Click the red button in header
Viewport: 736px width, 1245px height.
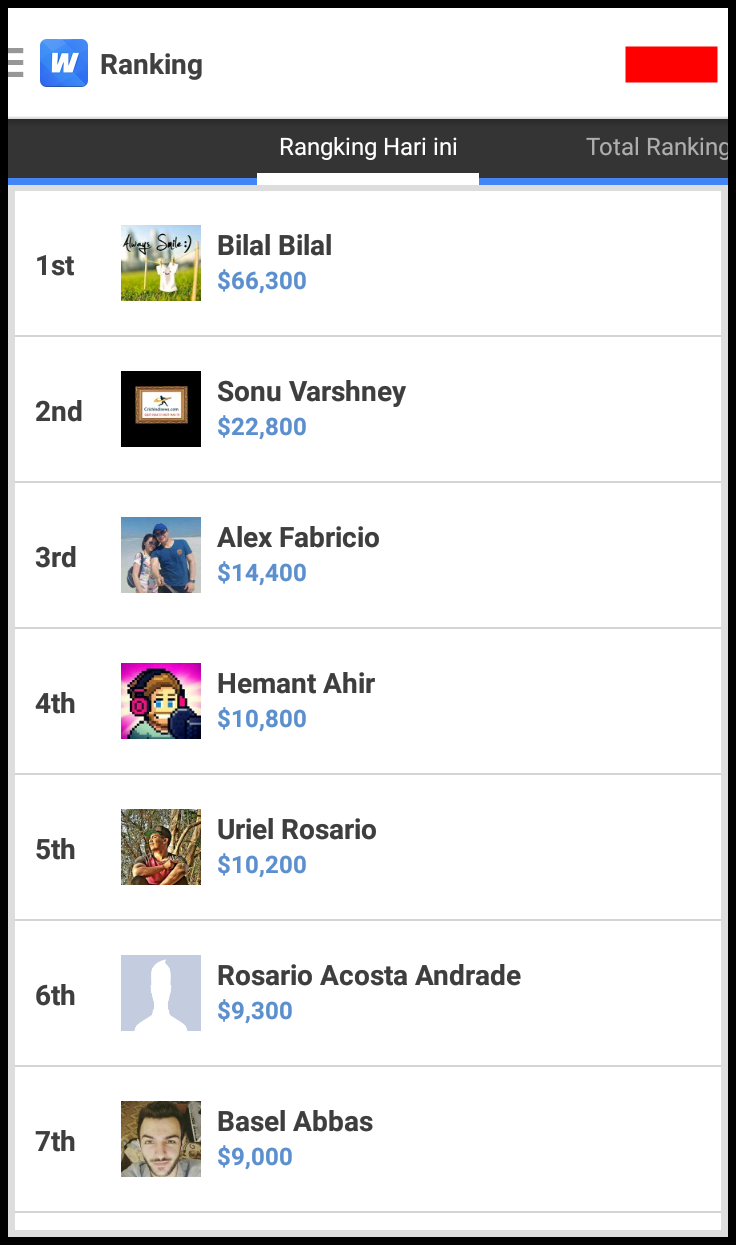pos(671,64)
